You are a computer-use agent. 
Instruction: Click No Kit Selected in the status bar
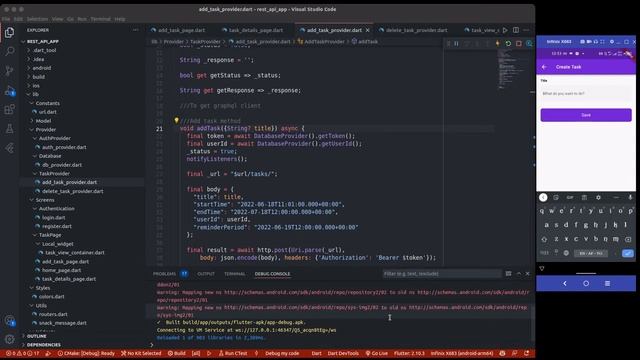tap(141, 353)
